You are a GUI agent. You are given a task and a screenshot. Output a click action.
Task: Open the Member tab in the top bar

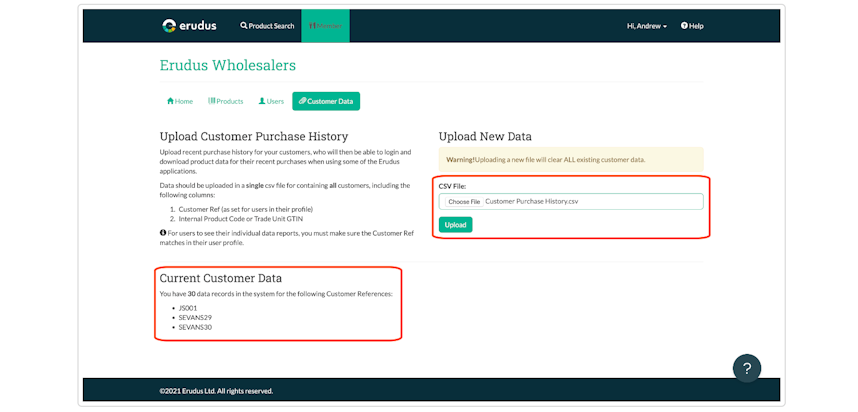[325, 26]
